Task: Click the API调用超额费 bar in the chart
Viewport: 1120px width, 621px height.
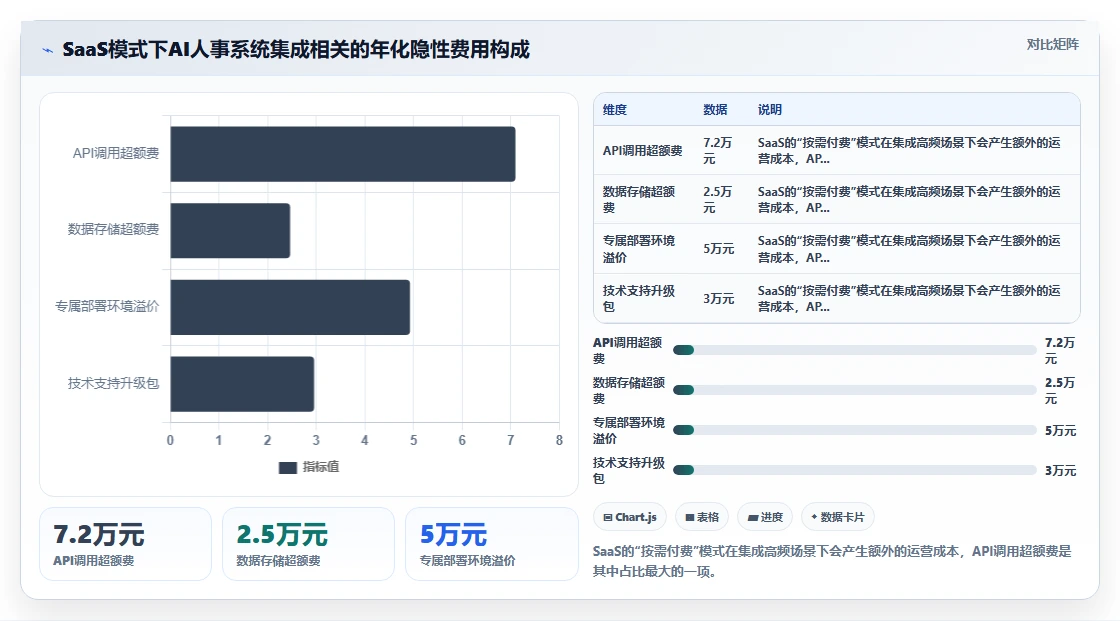Action: [343, 154]
